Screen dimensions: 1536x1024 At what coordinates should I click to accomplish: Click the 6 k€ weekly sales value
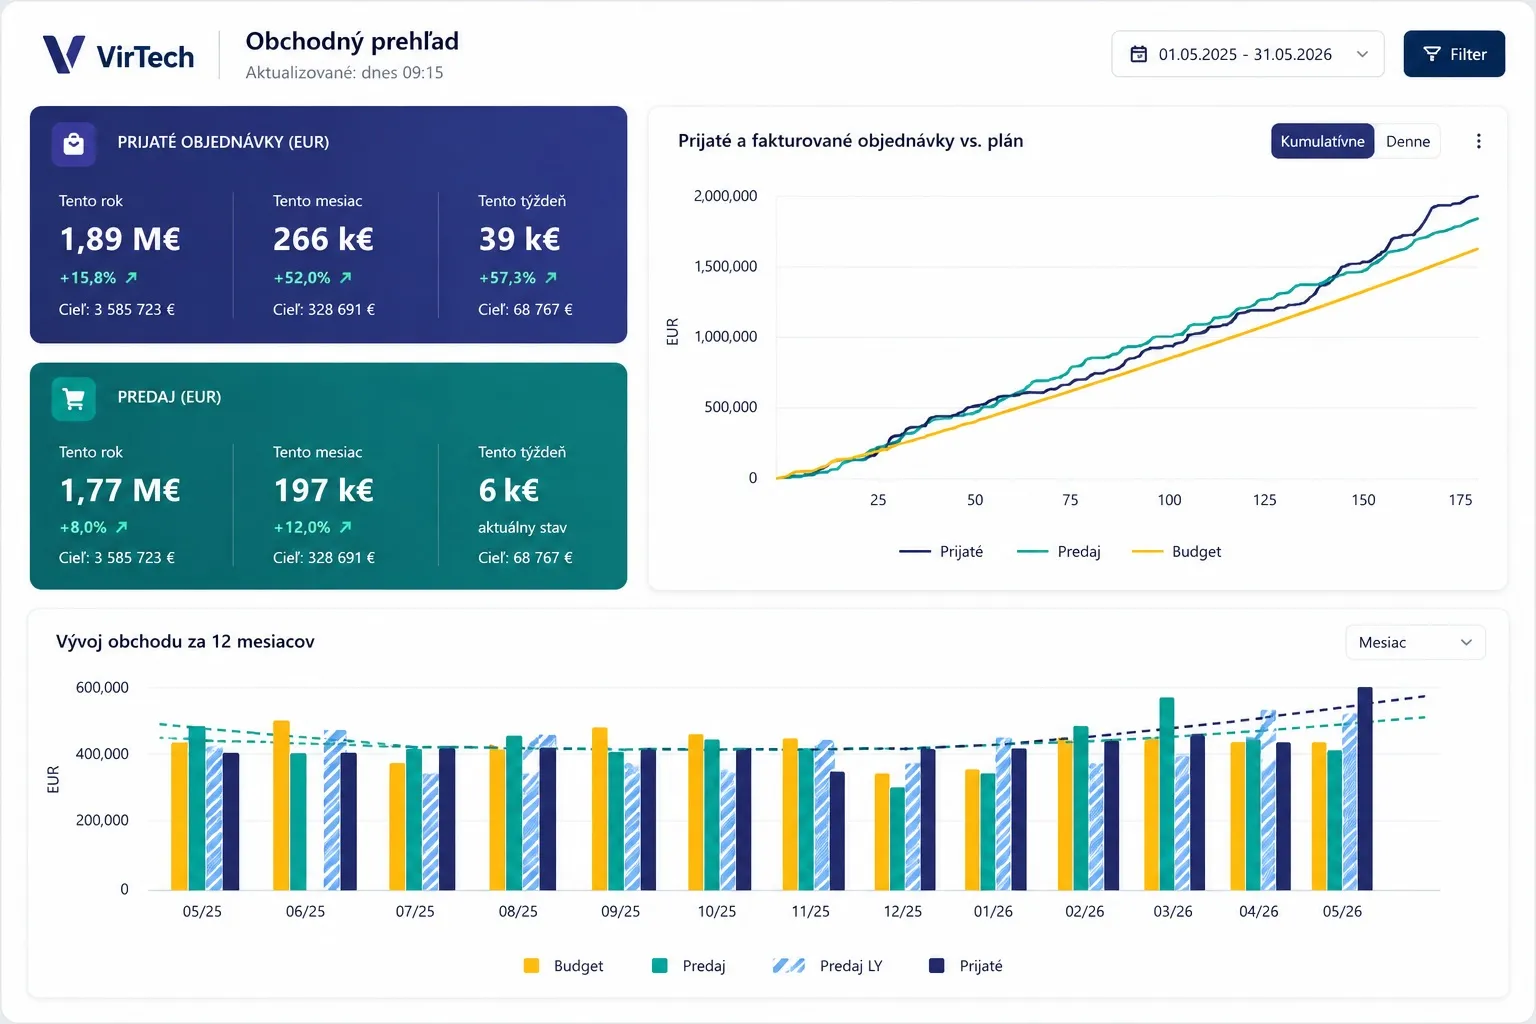coord(508,490)
